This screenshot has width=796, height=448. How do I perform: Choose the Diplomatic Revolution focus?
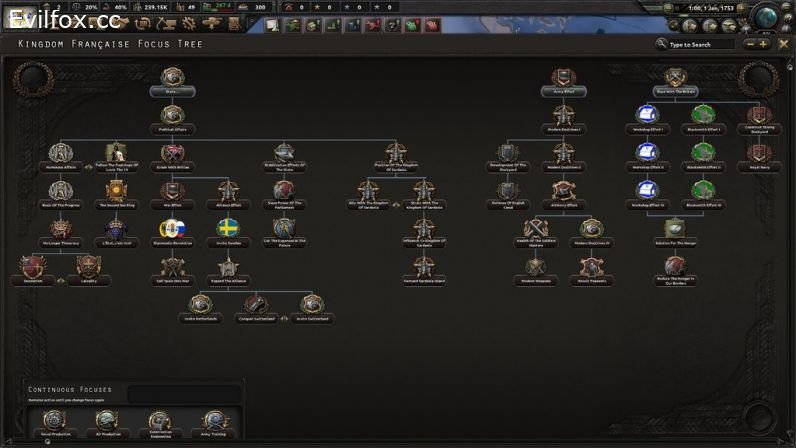pos(172,229)
